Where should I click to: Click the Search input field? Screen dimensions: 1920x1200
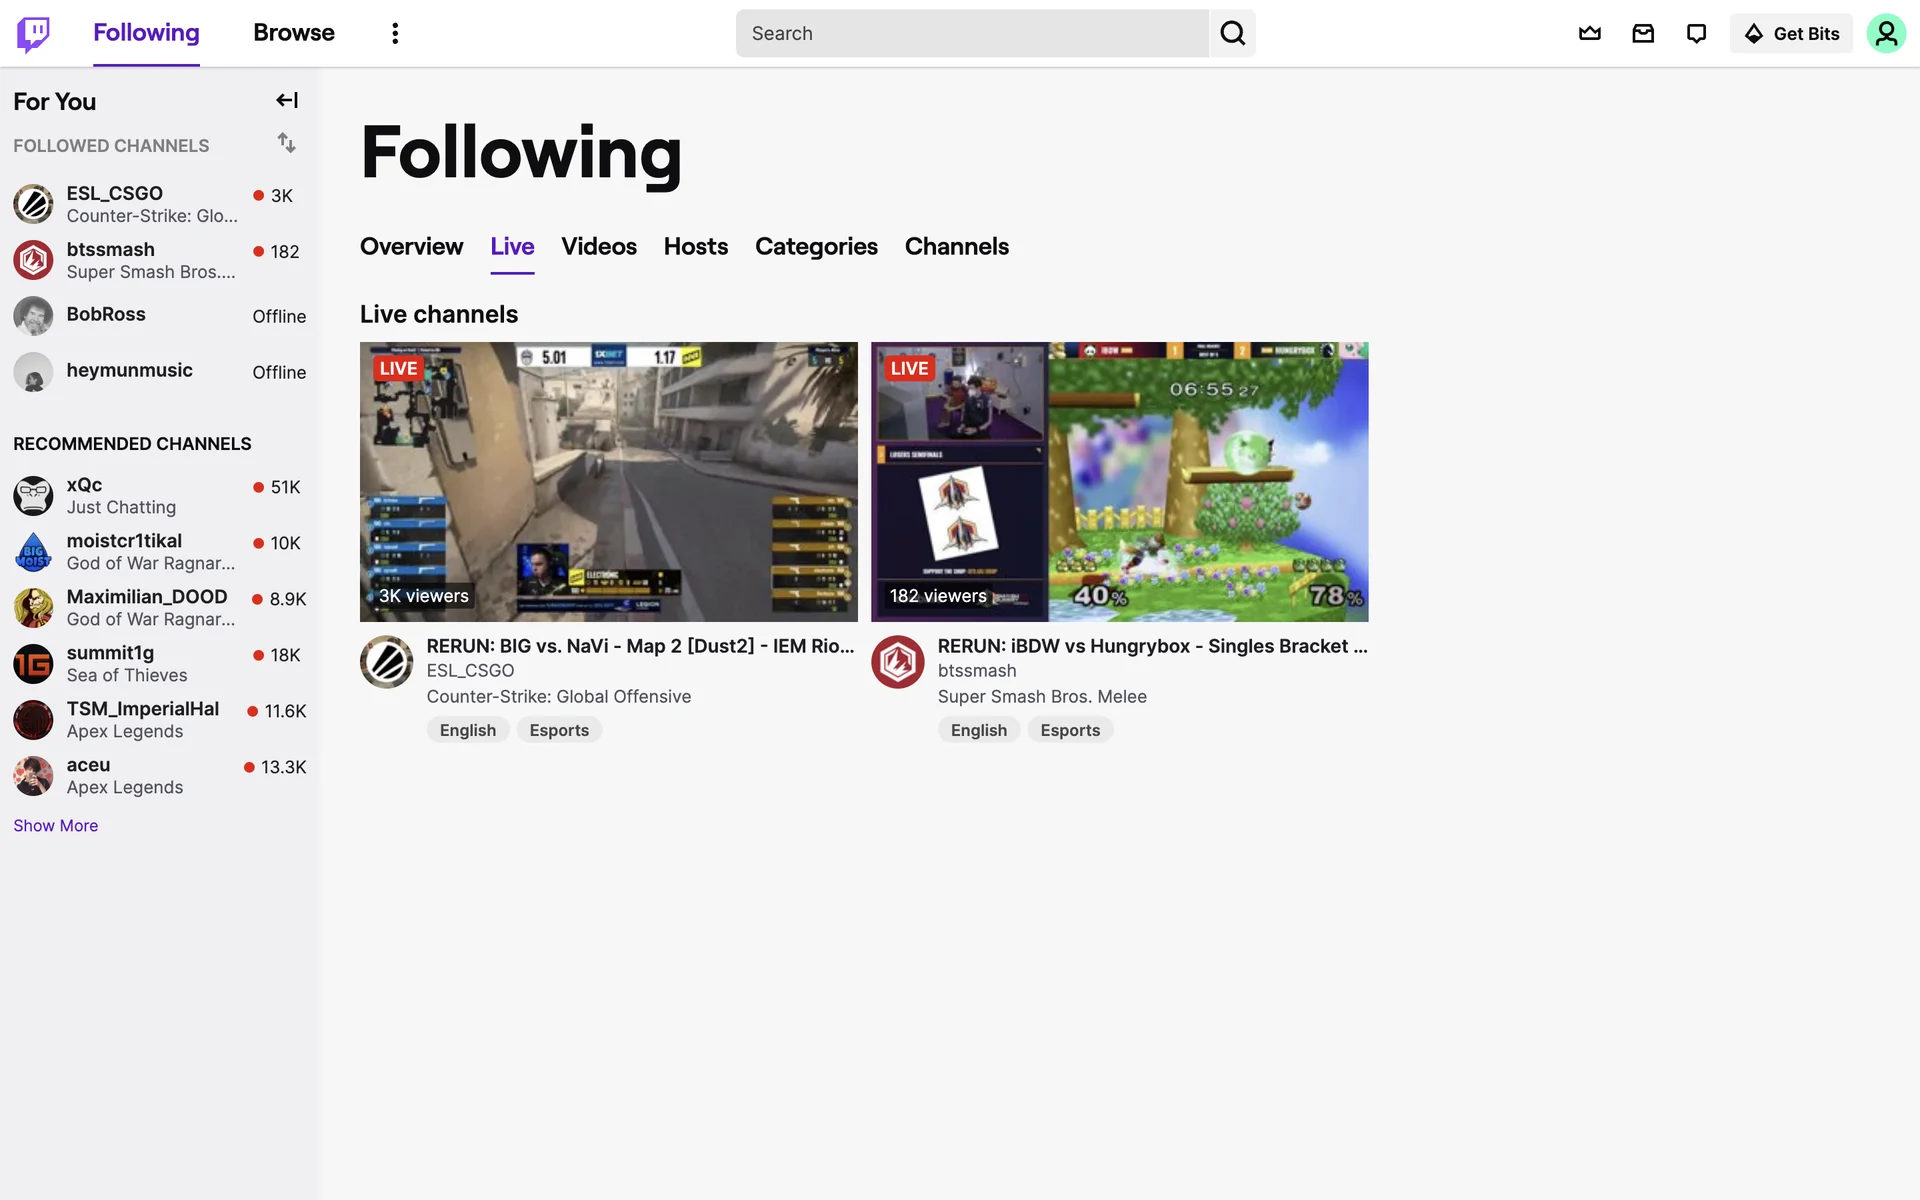tap(972, 34)
